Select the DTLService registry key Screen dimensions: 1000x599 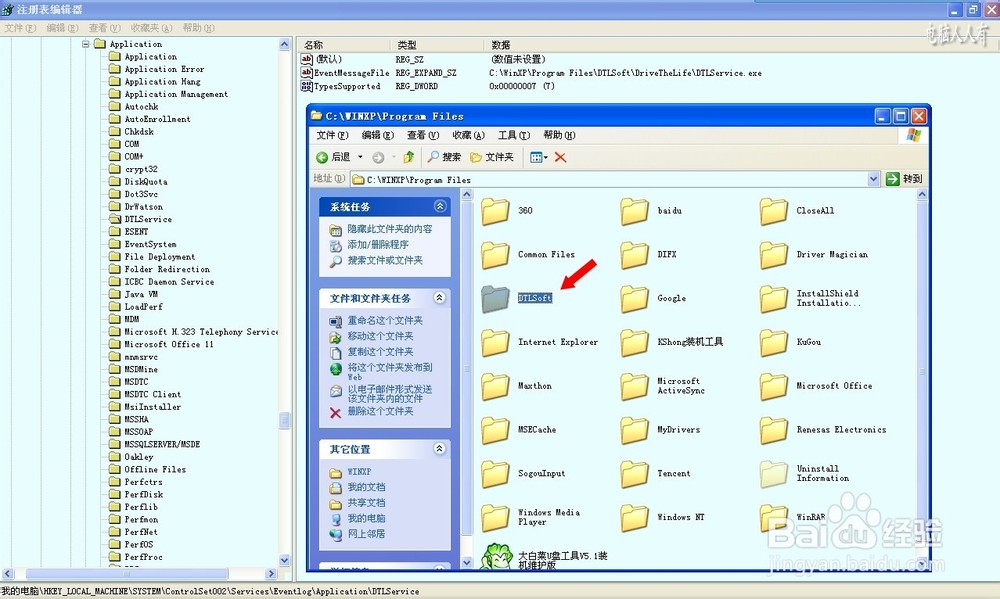148,219
